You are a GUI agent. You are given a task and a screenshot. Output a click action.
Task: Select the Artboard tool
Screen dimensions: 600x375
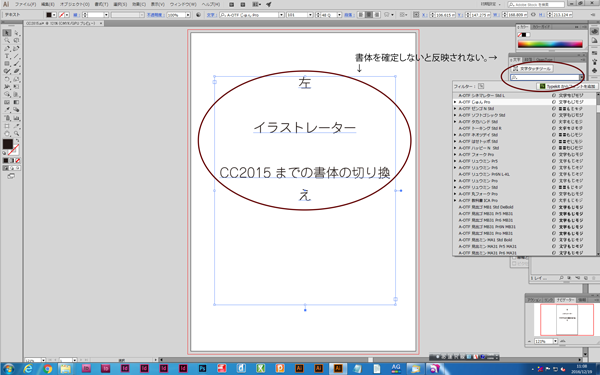click(7, 126)
